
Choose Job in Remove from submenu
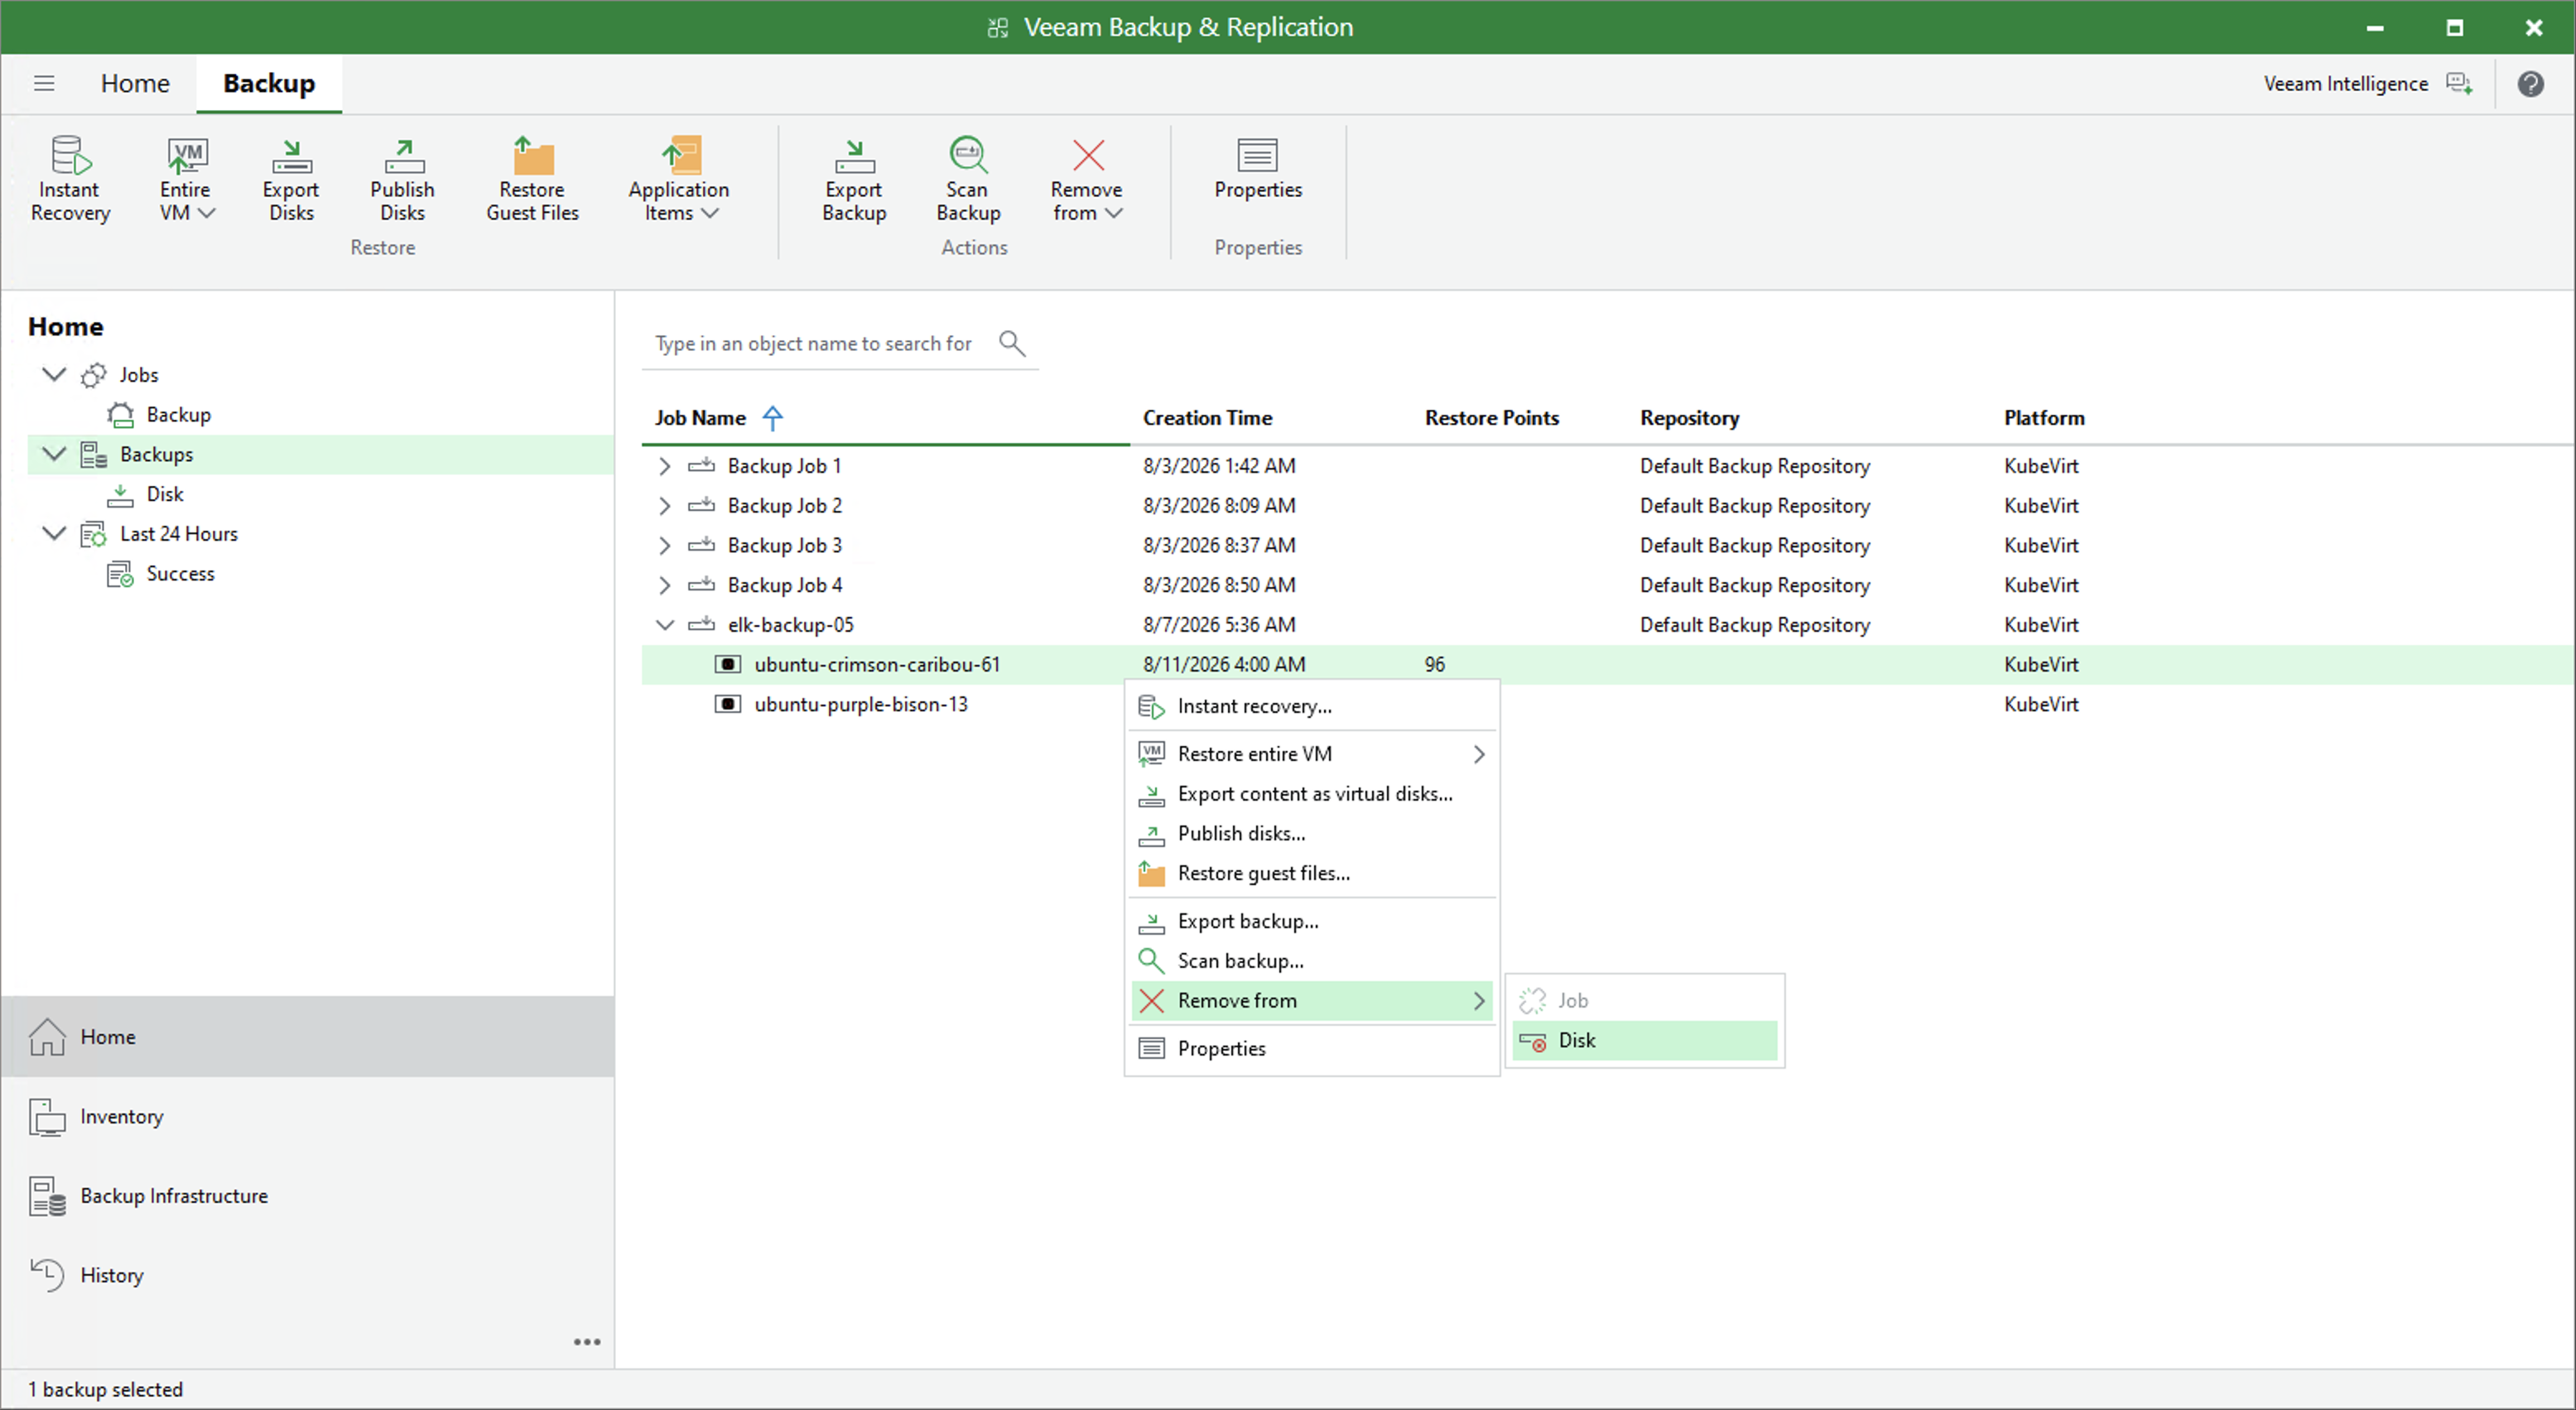1645,1001
